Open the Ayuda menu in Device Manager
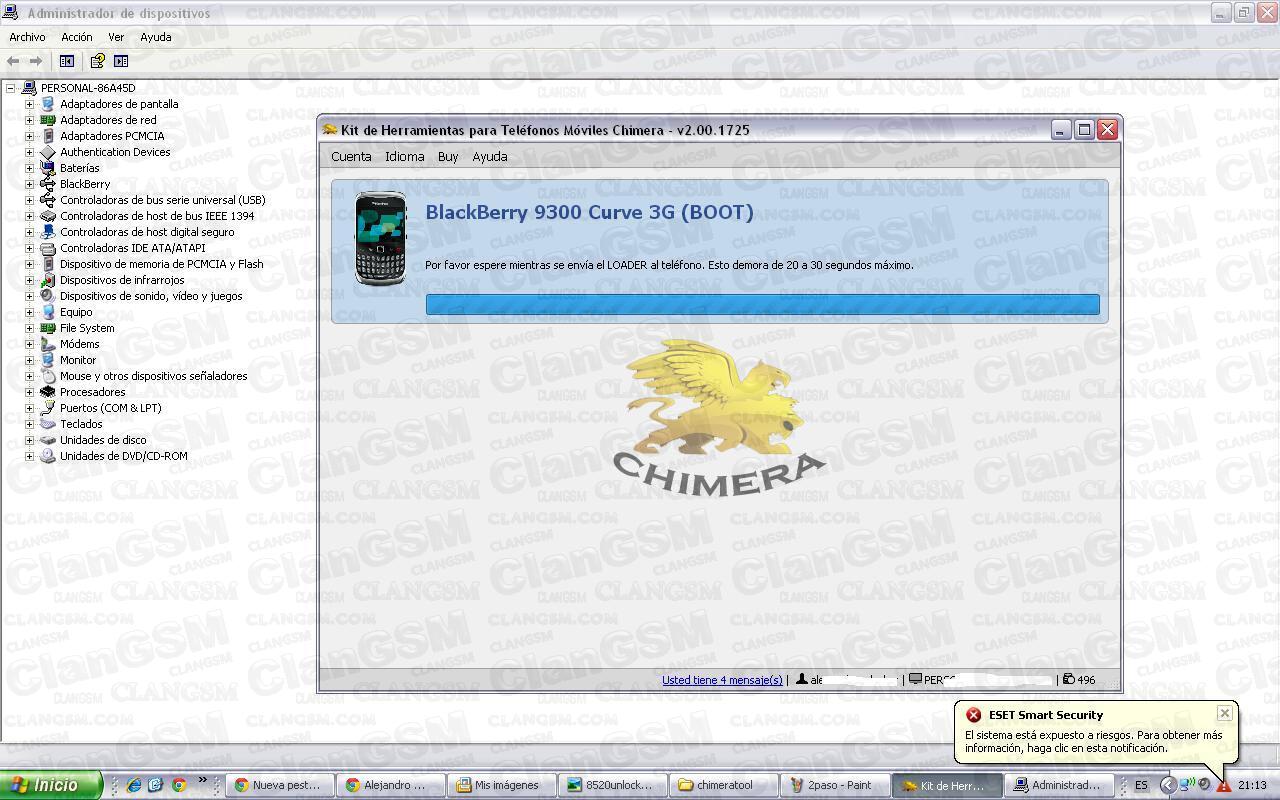 tap(155, 37)
